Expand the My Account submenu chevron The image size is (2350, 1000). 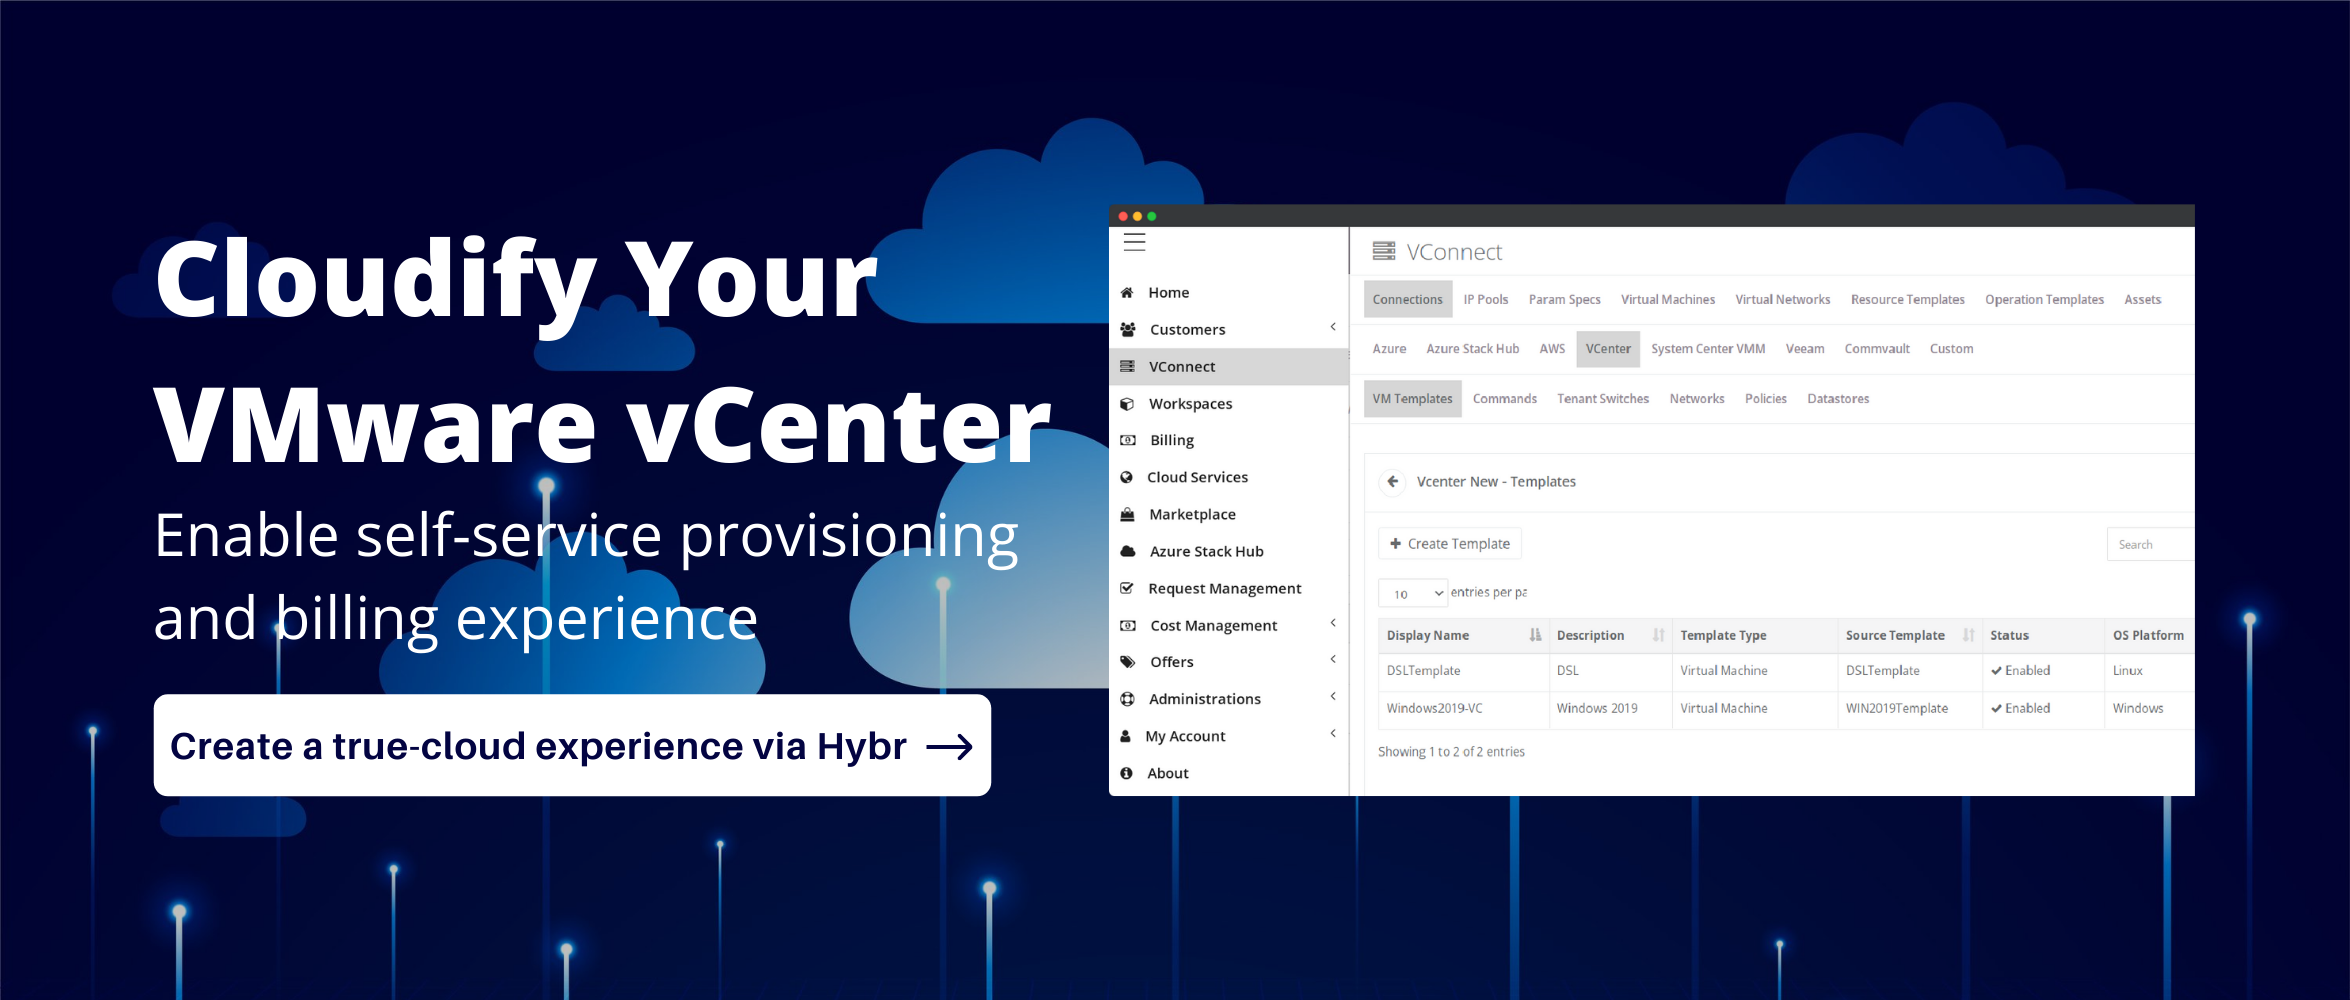pos(1333,733)
